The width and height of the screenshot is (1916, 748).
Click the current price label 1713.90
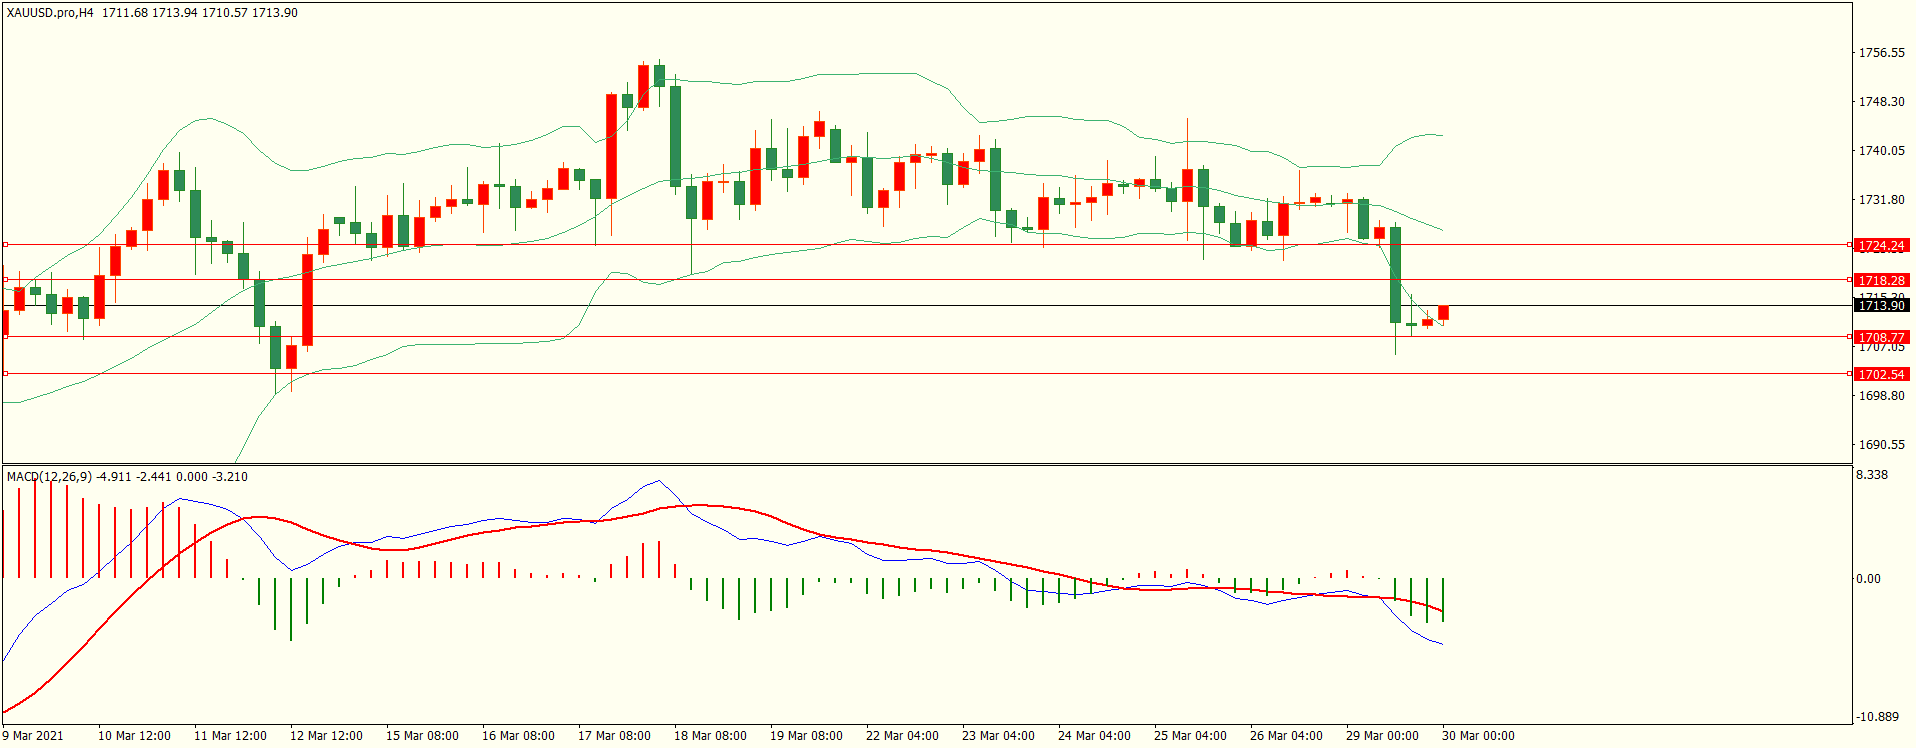(1881, 305)
